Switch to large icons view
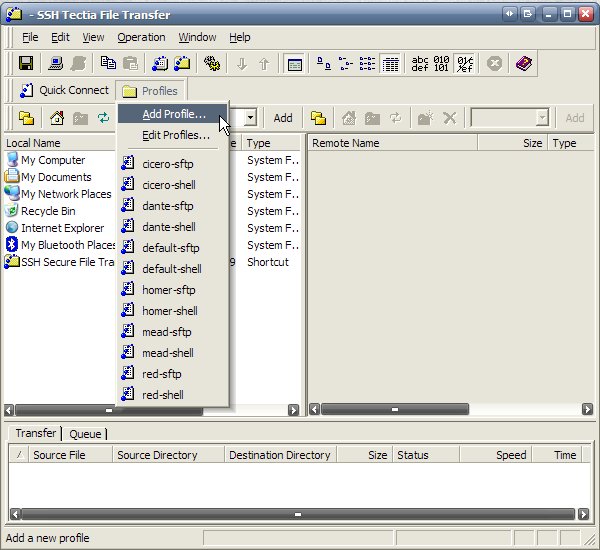The height and width of the screenshot is (550, 600). coord(324,64)
